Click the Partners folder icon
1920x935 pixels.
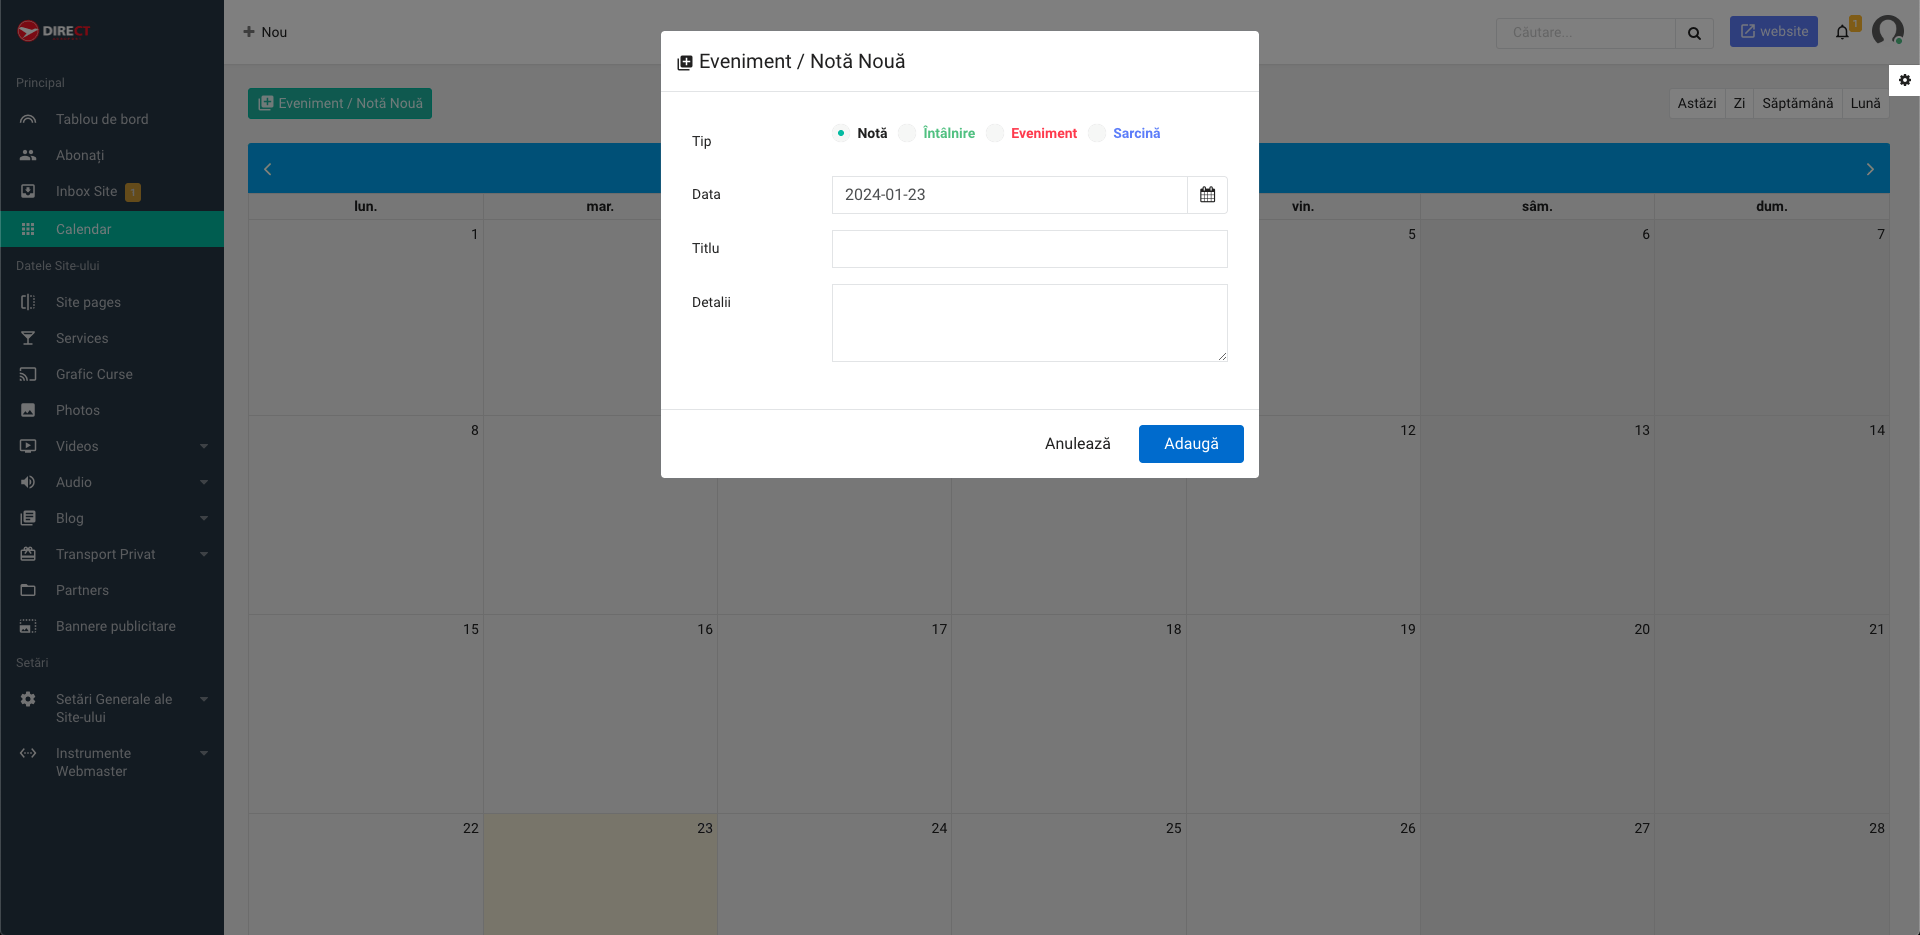coord(28,590)
